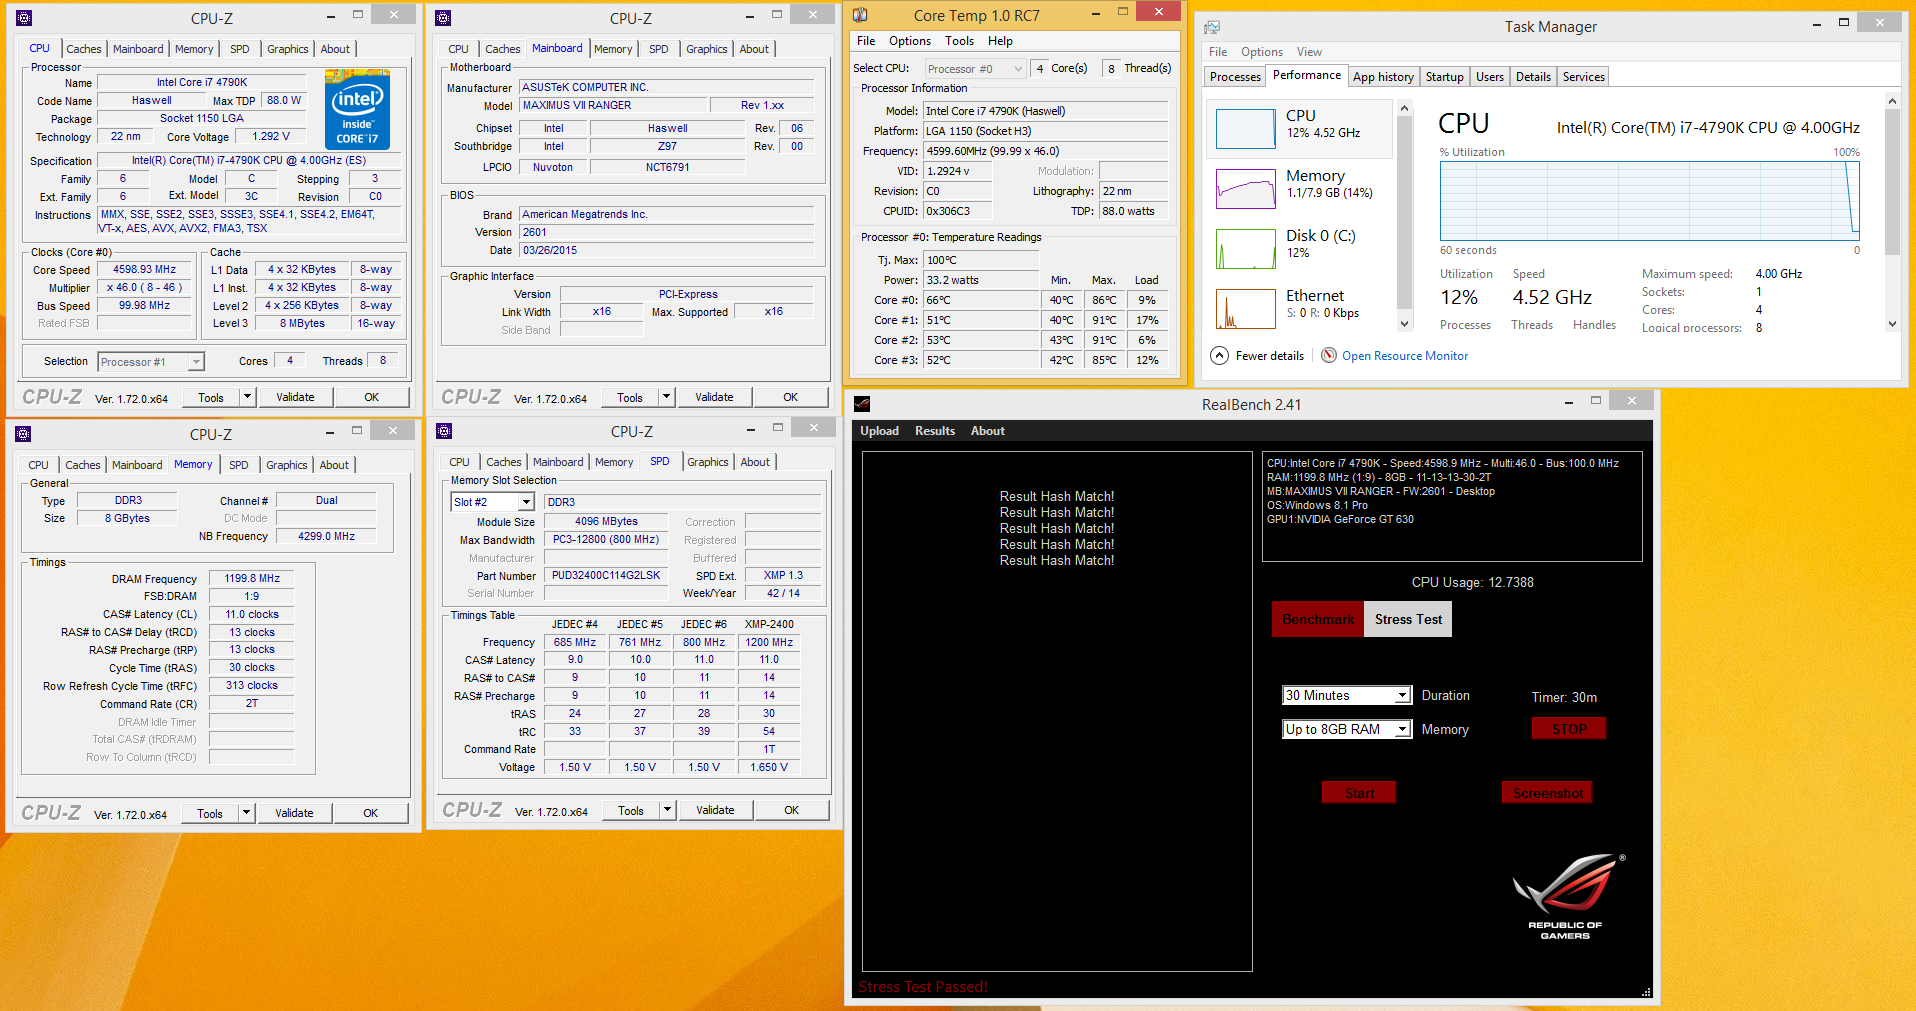Open the Details tab in Task Manager

pyautogui.click(x=1533, y=77)
